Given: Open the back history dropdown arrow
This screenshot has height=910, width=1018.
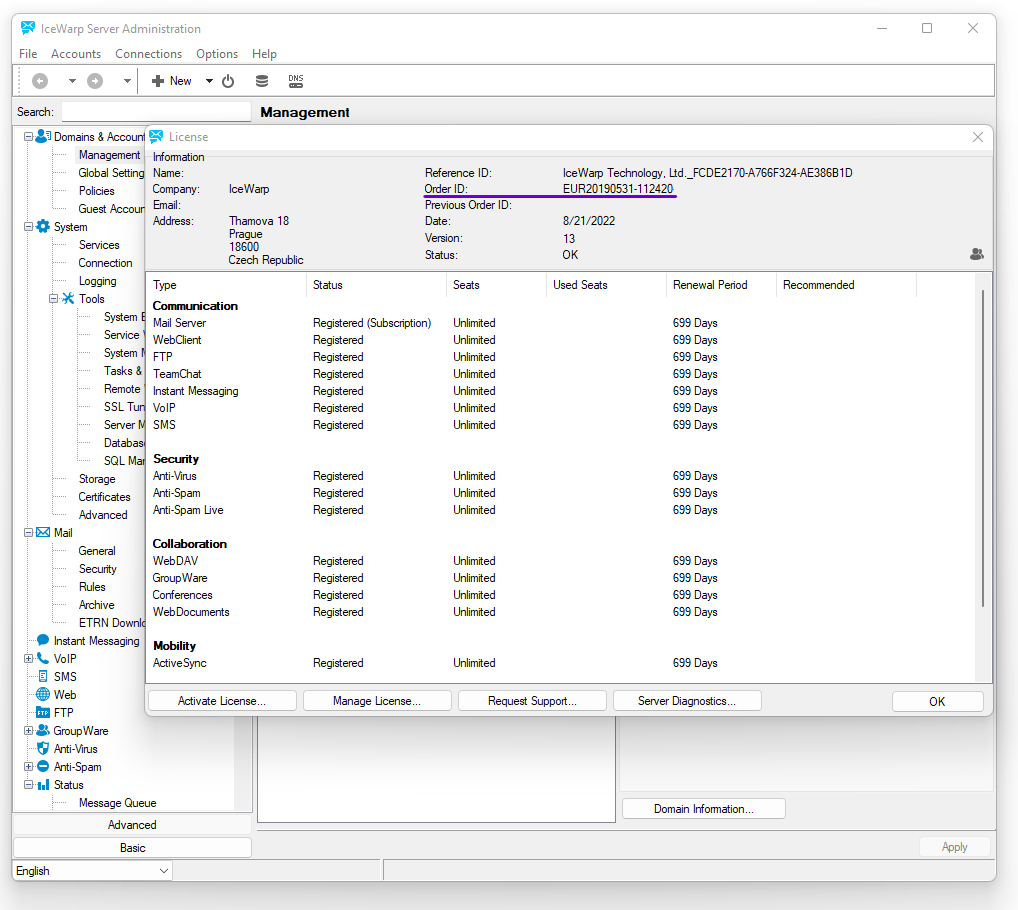Looking at the screenshot, I should (x=72, y=81).
